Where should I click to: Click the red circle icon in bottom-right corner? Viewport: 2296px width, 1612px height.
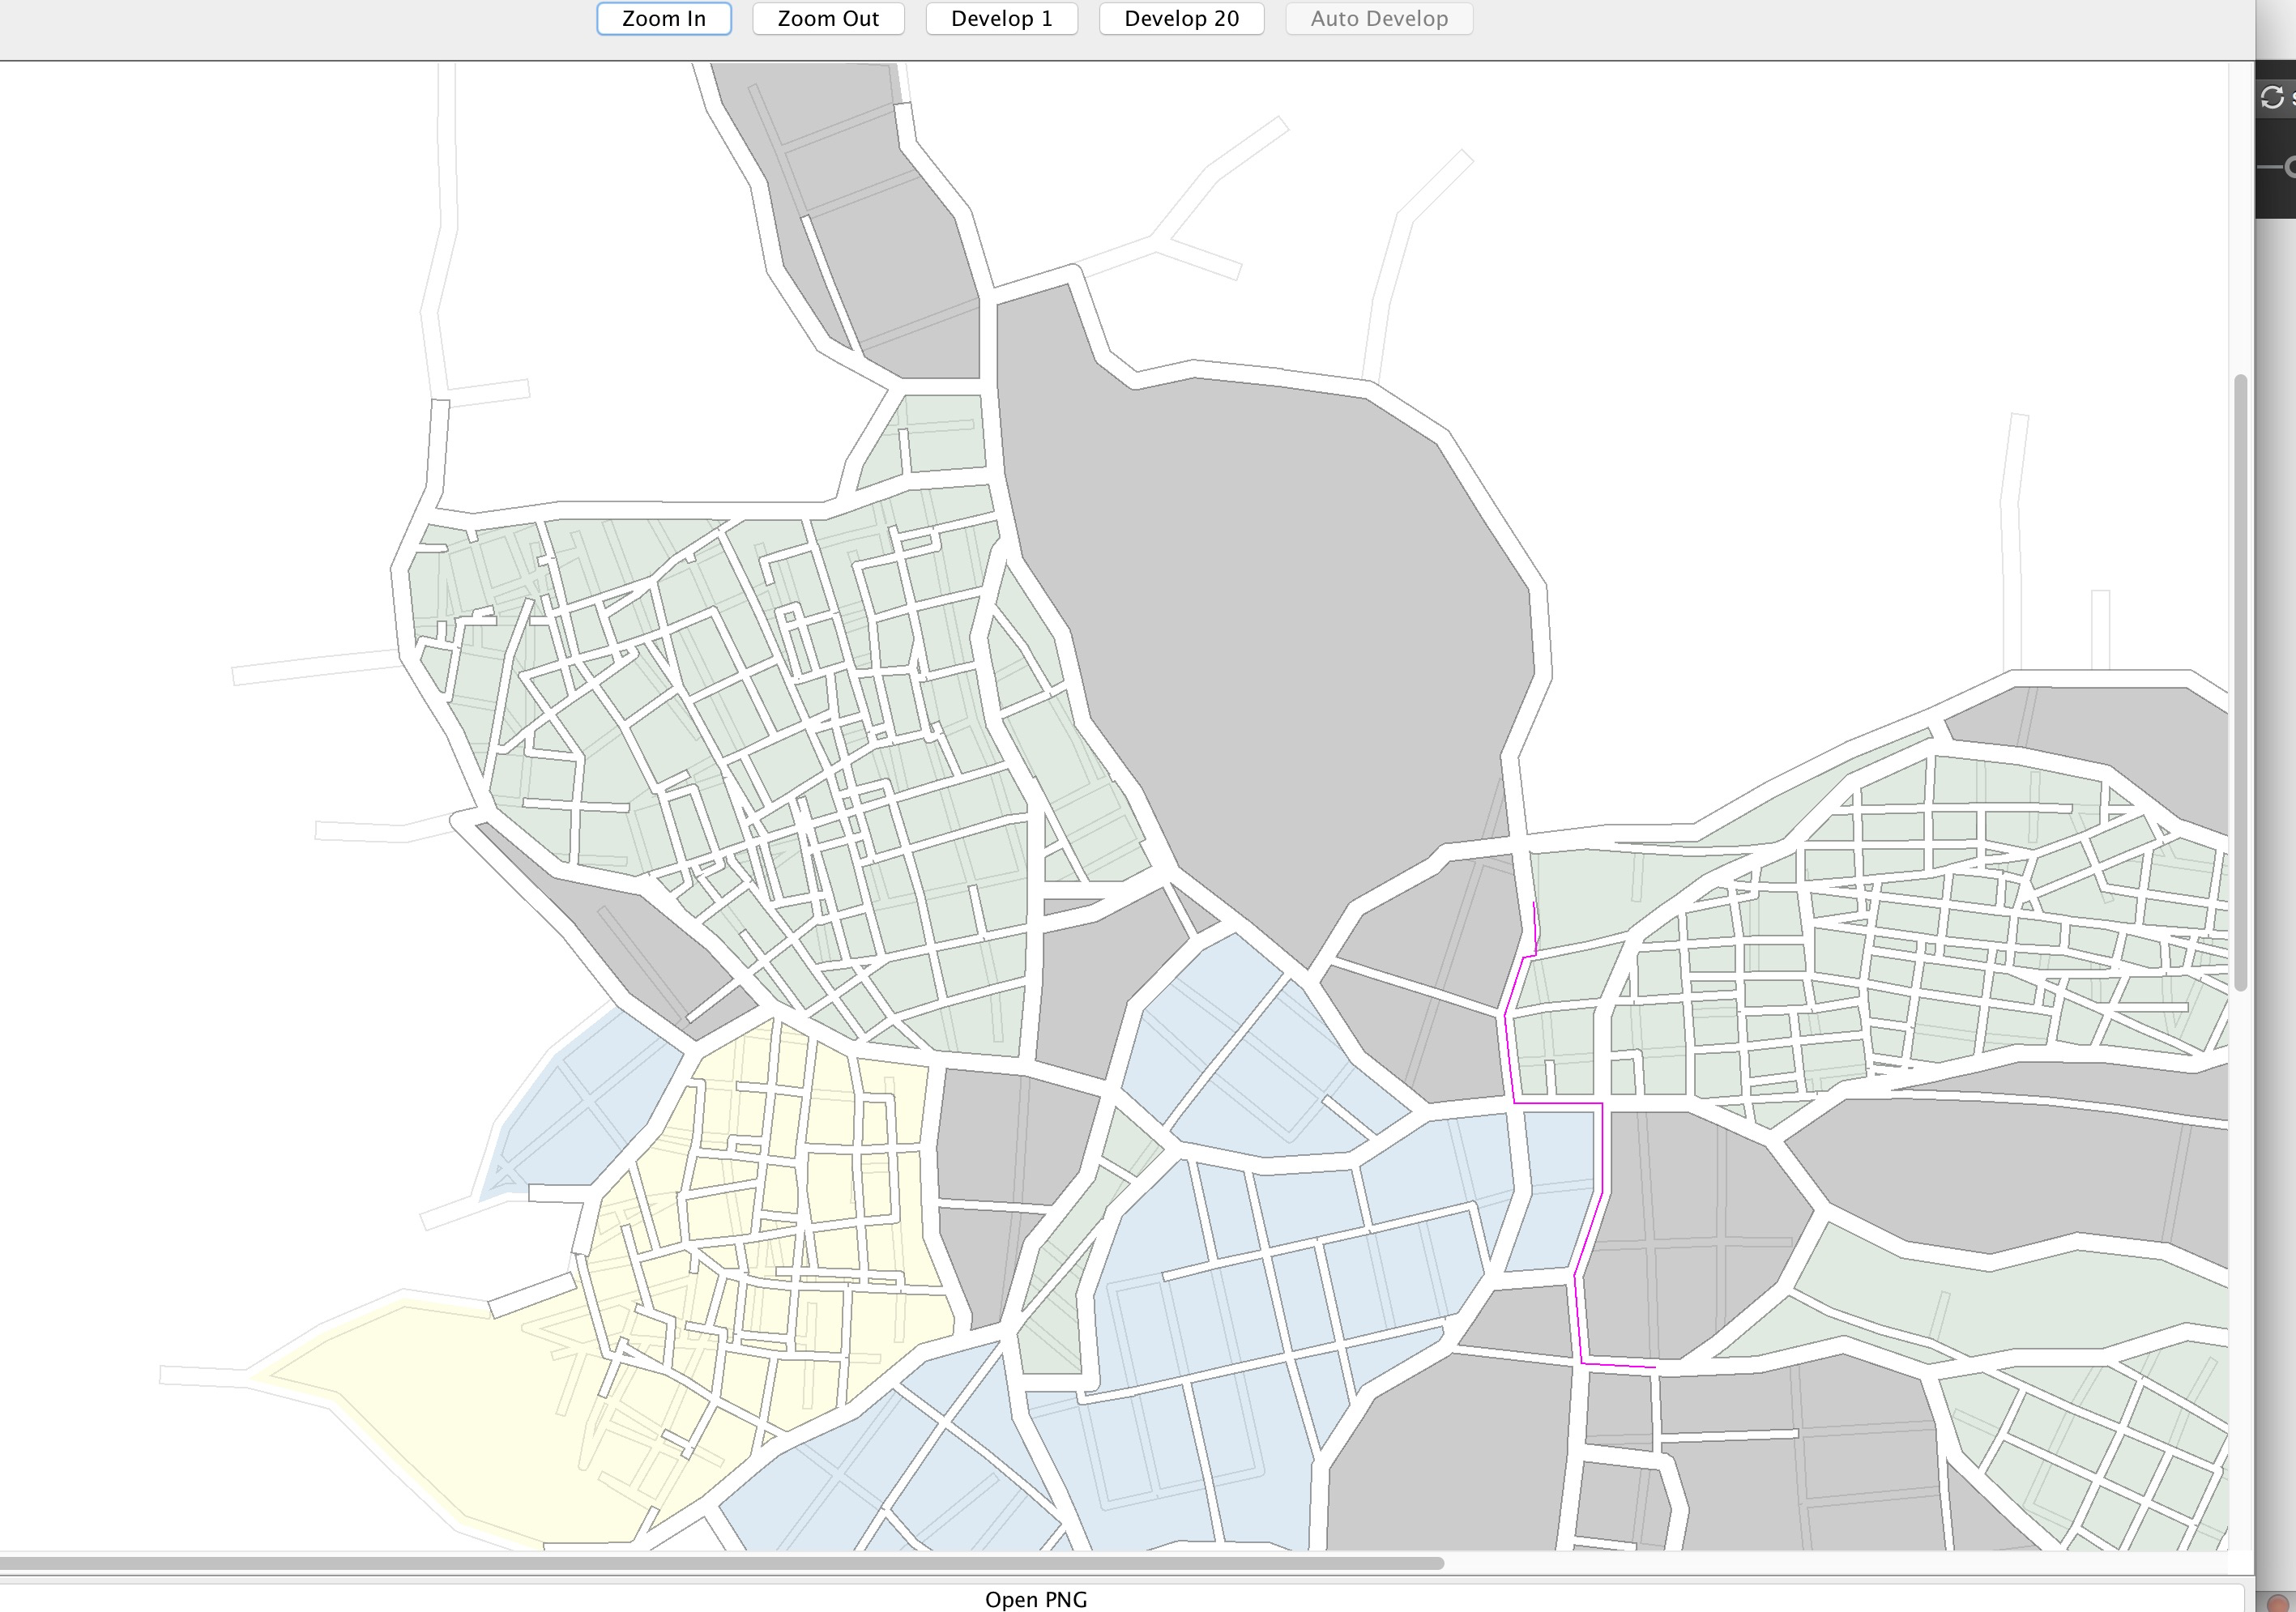pos(2277,1603)
